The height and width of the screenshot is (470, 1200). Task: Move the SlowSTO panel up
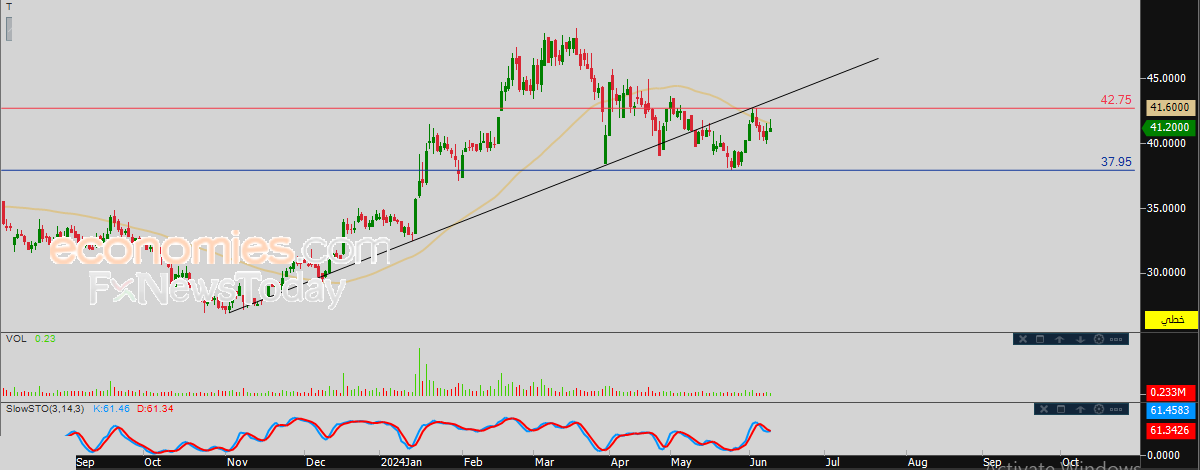(1080, 409)
